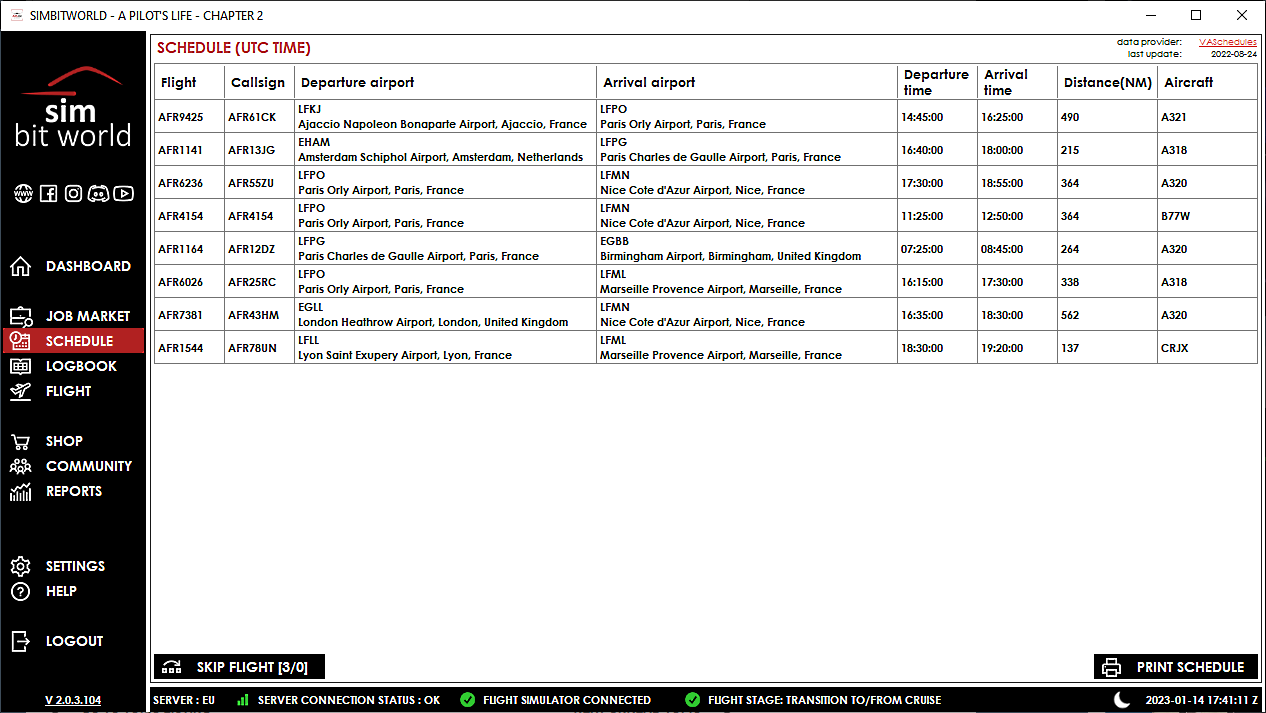Click the CRJX aircraft cell
Screen dimensions: 1266x713
click(x=1207, y=348)
